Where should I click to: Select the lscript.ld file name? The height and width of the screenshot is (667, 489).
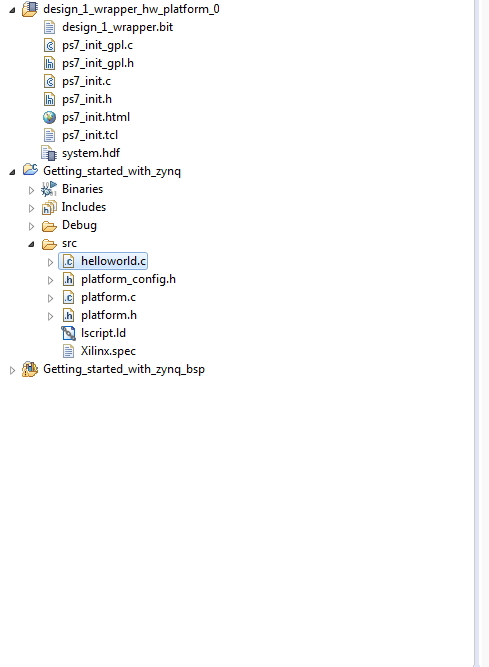coord(103,333)
